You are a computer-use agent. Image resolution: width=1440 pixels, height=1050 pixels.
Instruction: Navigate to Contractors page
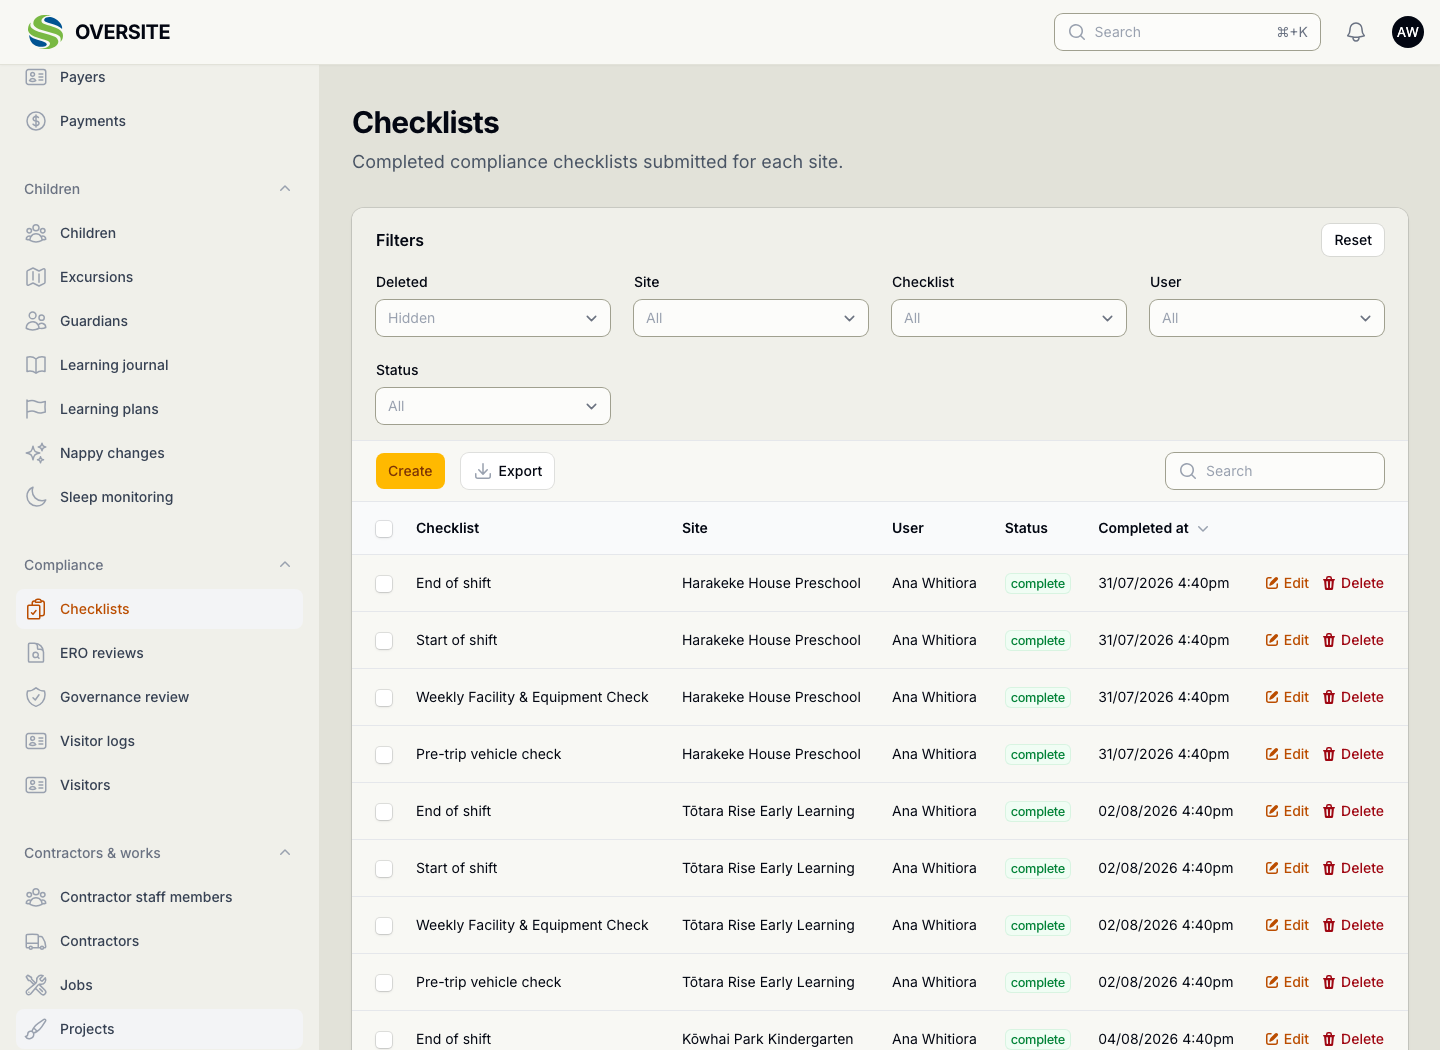(159, 941)
